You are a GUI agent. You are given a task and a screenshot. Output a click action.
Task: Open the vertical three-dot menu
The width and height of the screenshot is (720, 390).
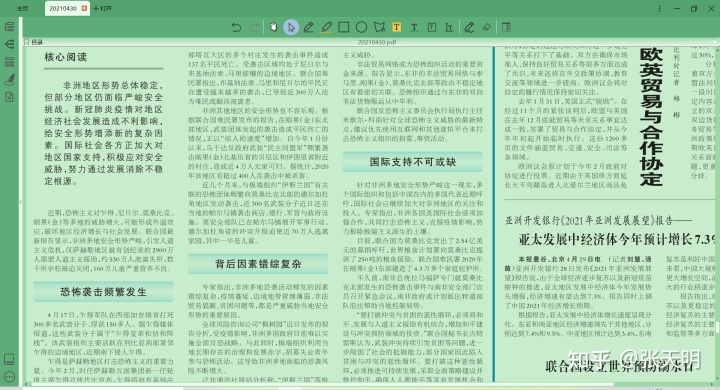click(659, 8)
